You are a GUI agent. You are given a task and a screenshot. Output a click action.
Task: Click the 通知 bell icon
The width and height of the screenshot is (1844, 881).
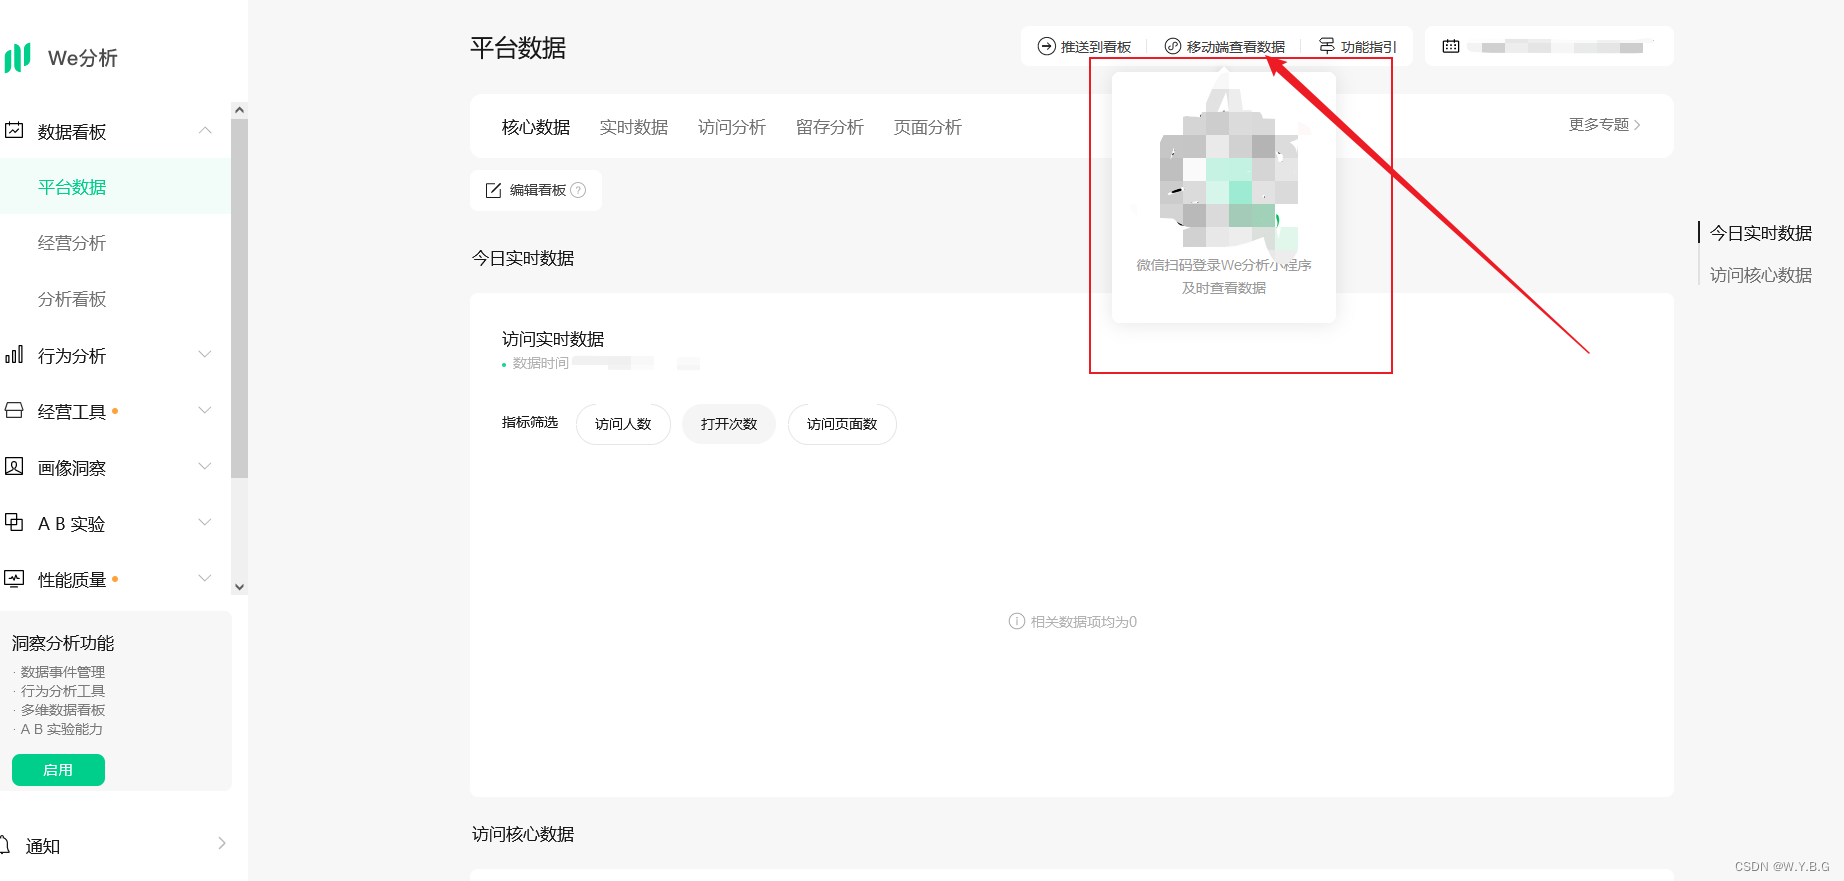point(5,845)
